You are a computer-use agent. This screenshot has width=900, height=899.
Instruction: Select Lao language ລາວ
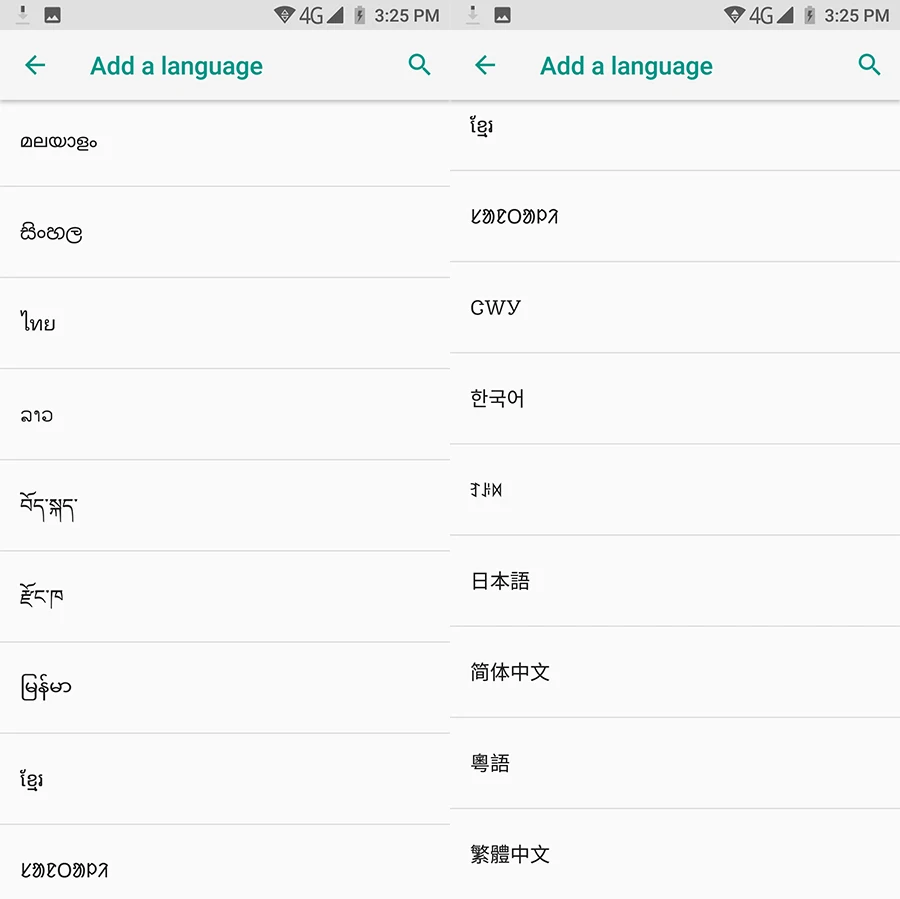tap(225, 414)
